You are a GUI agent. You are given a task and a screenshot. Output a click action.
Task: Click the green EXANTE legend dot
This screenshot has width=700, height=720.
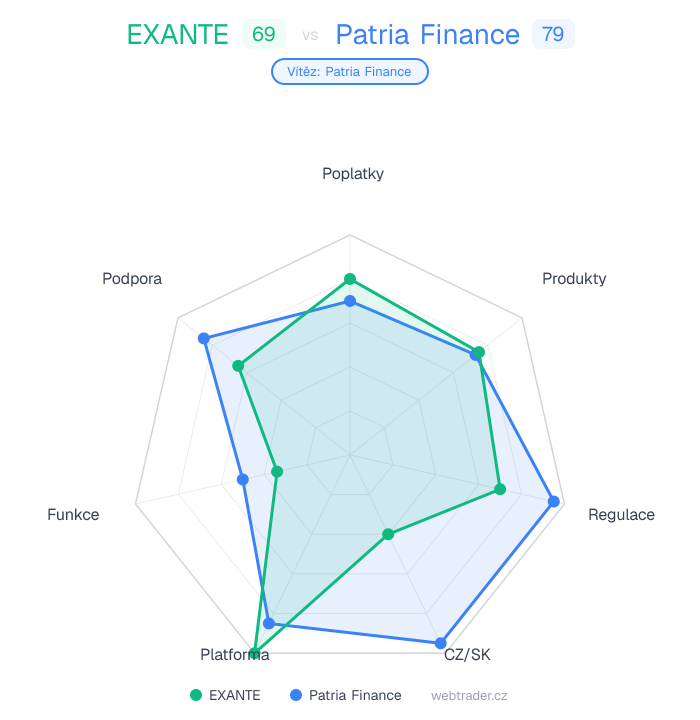tap(196, 695)
